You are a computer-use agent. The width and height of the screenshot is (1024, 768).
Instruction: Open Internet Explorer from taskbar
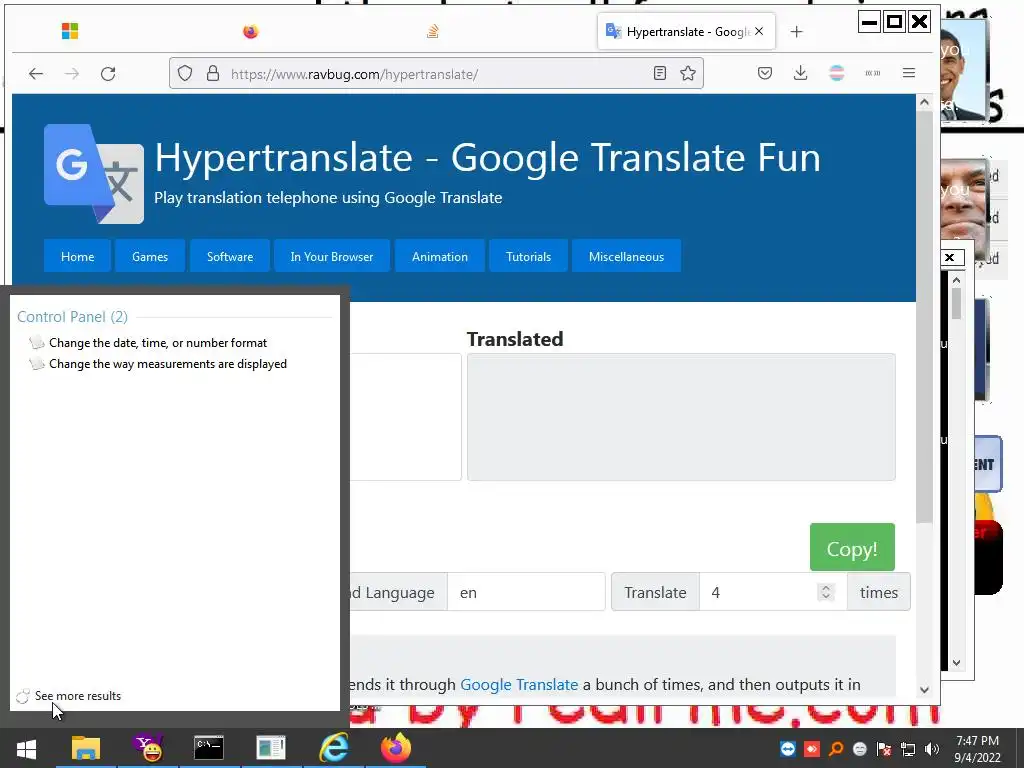pos(333,748)
